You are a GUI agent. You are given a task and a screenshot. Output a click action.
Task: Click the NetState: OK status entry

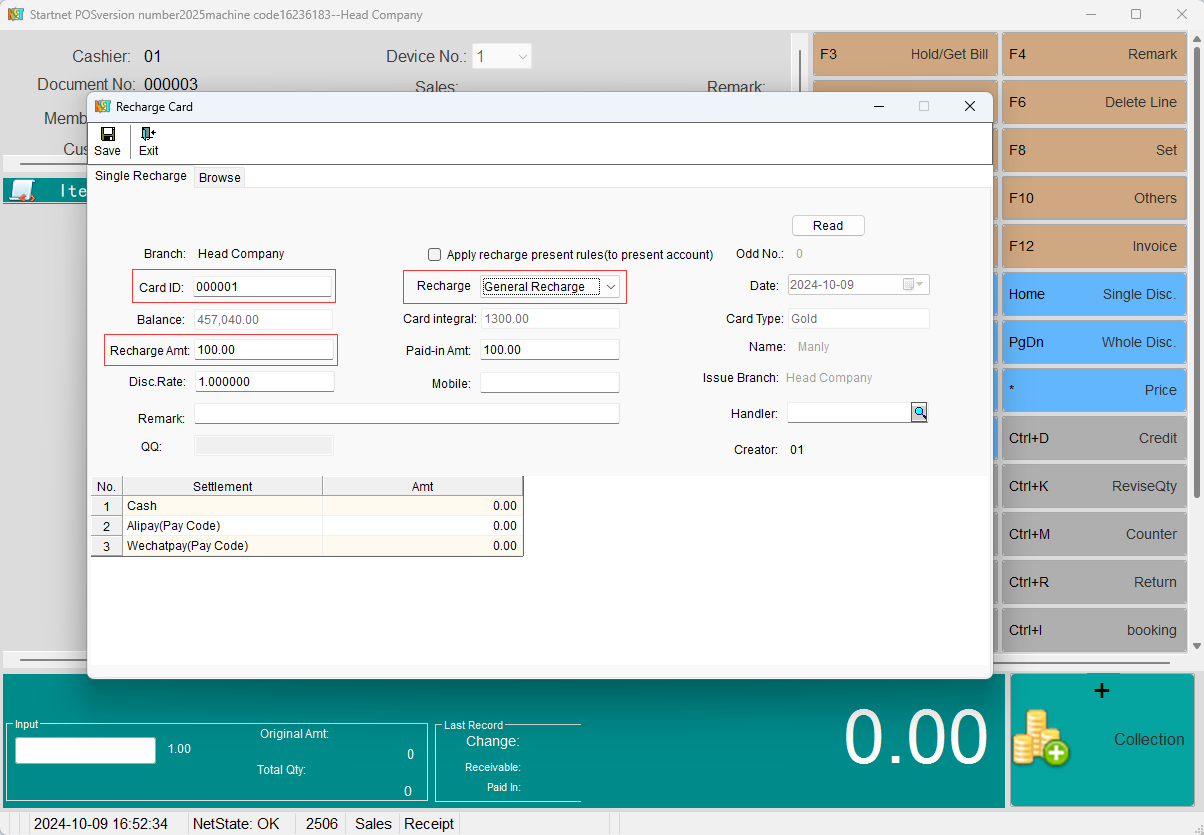[236, 824]
